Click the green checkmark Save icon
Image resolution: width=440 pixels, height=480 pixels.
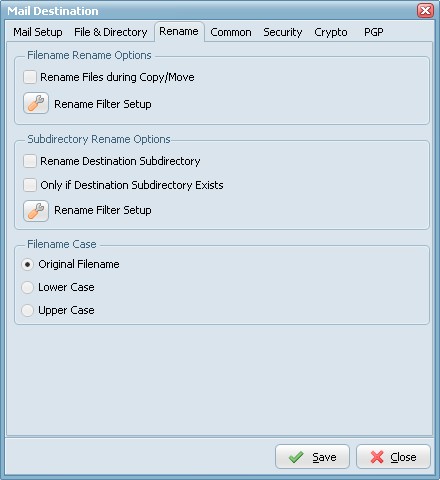click(296, 457)
